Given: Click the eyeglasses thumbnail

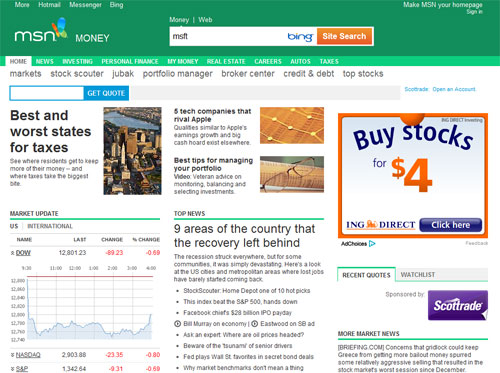Looking at the screenshot, I should pos(292,174).
